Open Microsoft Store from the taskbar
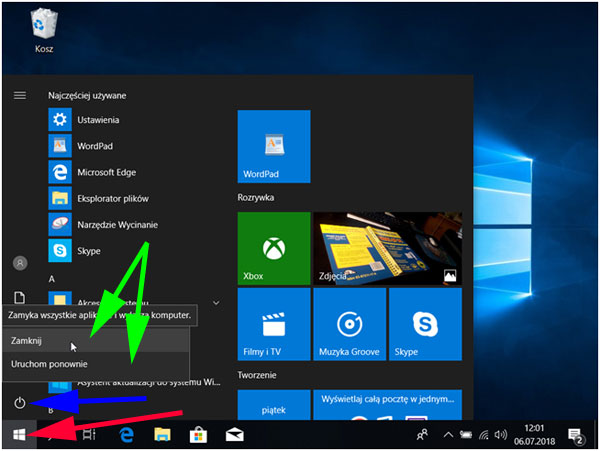The height and width of the screenshot is (451, 600). pos(198,435)
